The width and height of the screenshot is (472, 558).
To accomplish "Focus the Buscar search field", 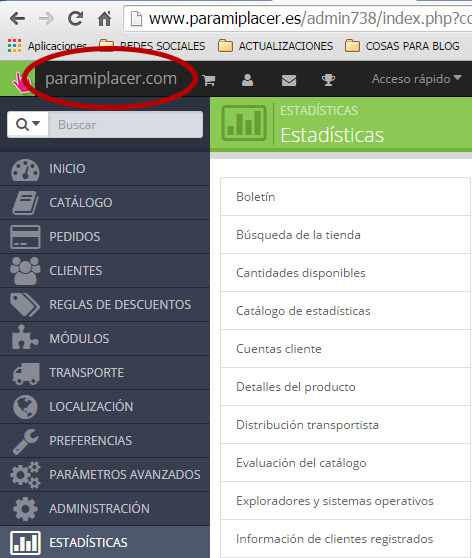I will [126, 125].
